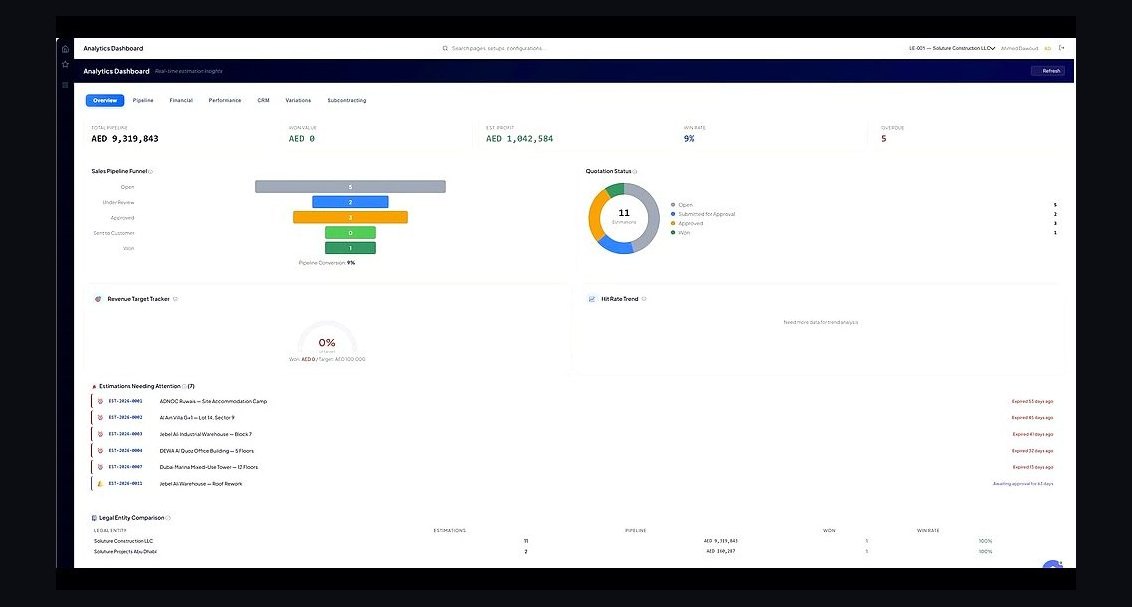Click the Win Rate 9% card value
The height and width of the screenshot is (607, 1132).
point(689,139)
